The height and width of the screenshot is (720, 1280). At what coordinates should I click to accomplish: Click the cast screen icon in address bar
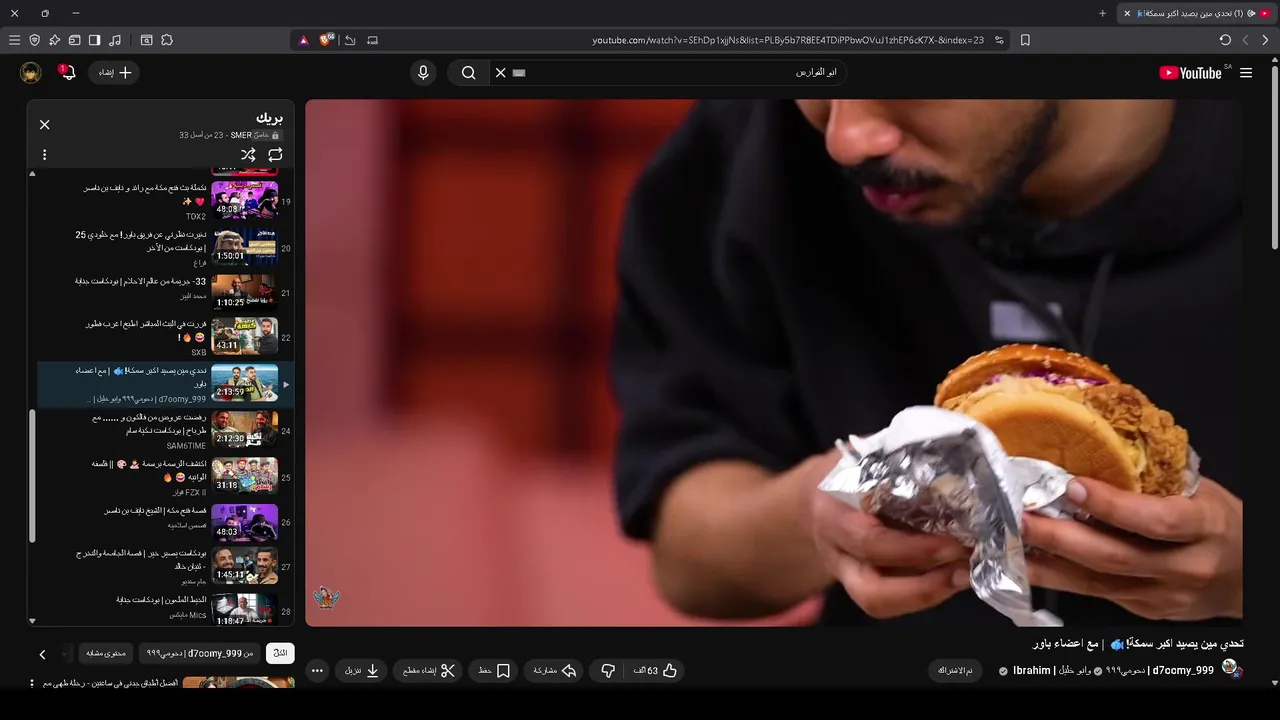click(372, 40)
